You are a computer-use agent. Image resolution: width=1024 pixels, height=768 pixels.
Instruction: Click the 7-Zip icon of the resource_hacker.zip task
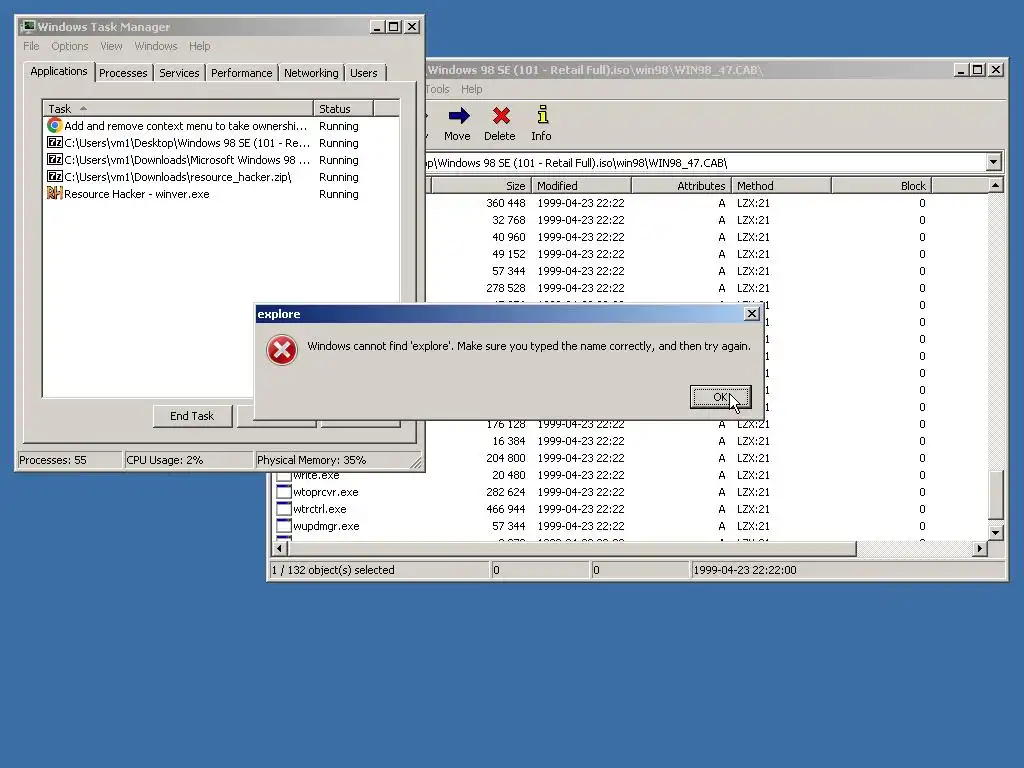point(55,176)
